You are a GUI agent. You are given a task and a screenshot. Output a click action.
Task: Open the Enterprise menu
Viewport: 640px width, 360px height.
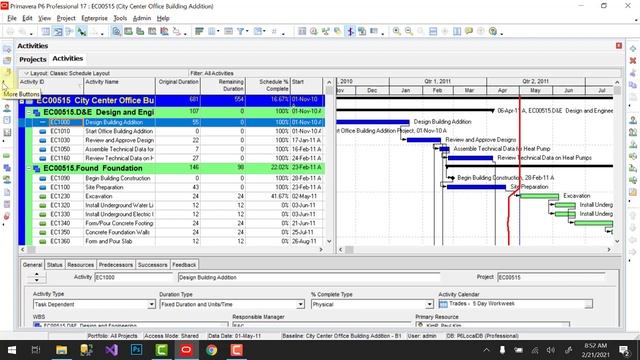[x=94, y=18]
